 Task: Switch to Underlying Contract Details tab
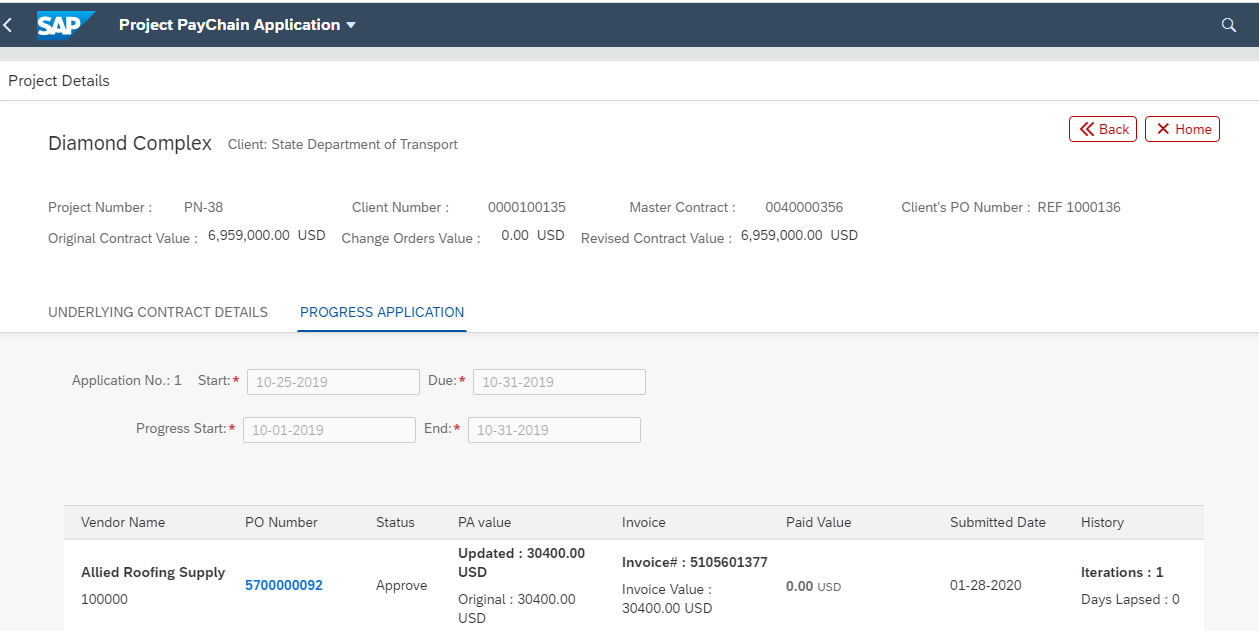(158, 312)
